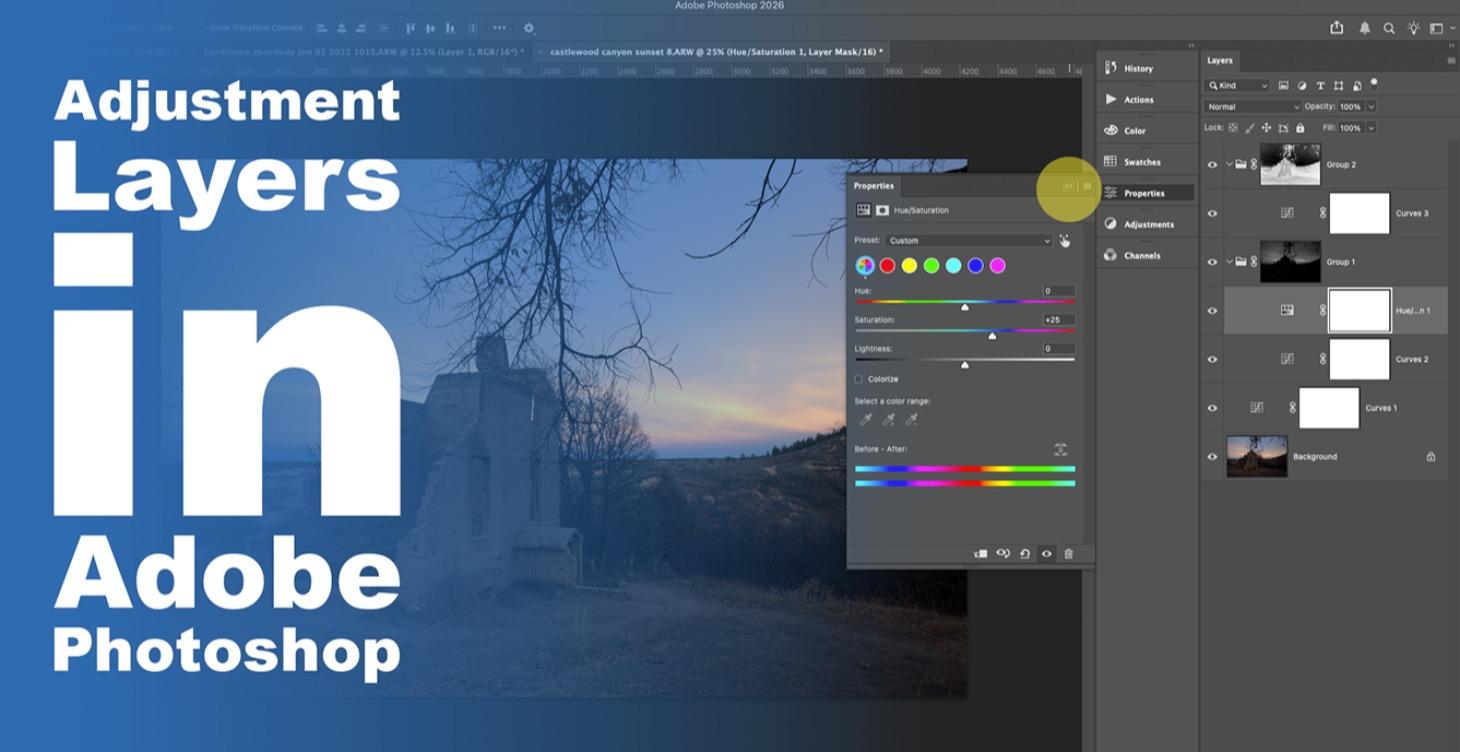Screen dimensions: 1460x752
Task: Click the Share icon in the top bar
Action: pos(1337,28)
